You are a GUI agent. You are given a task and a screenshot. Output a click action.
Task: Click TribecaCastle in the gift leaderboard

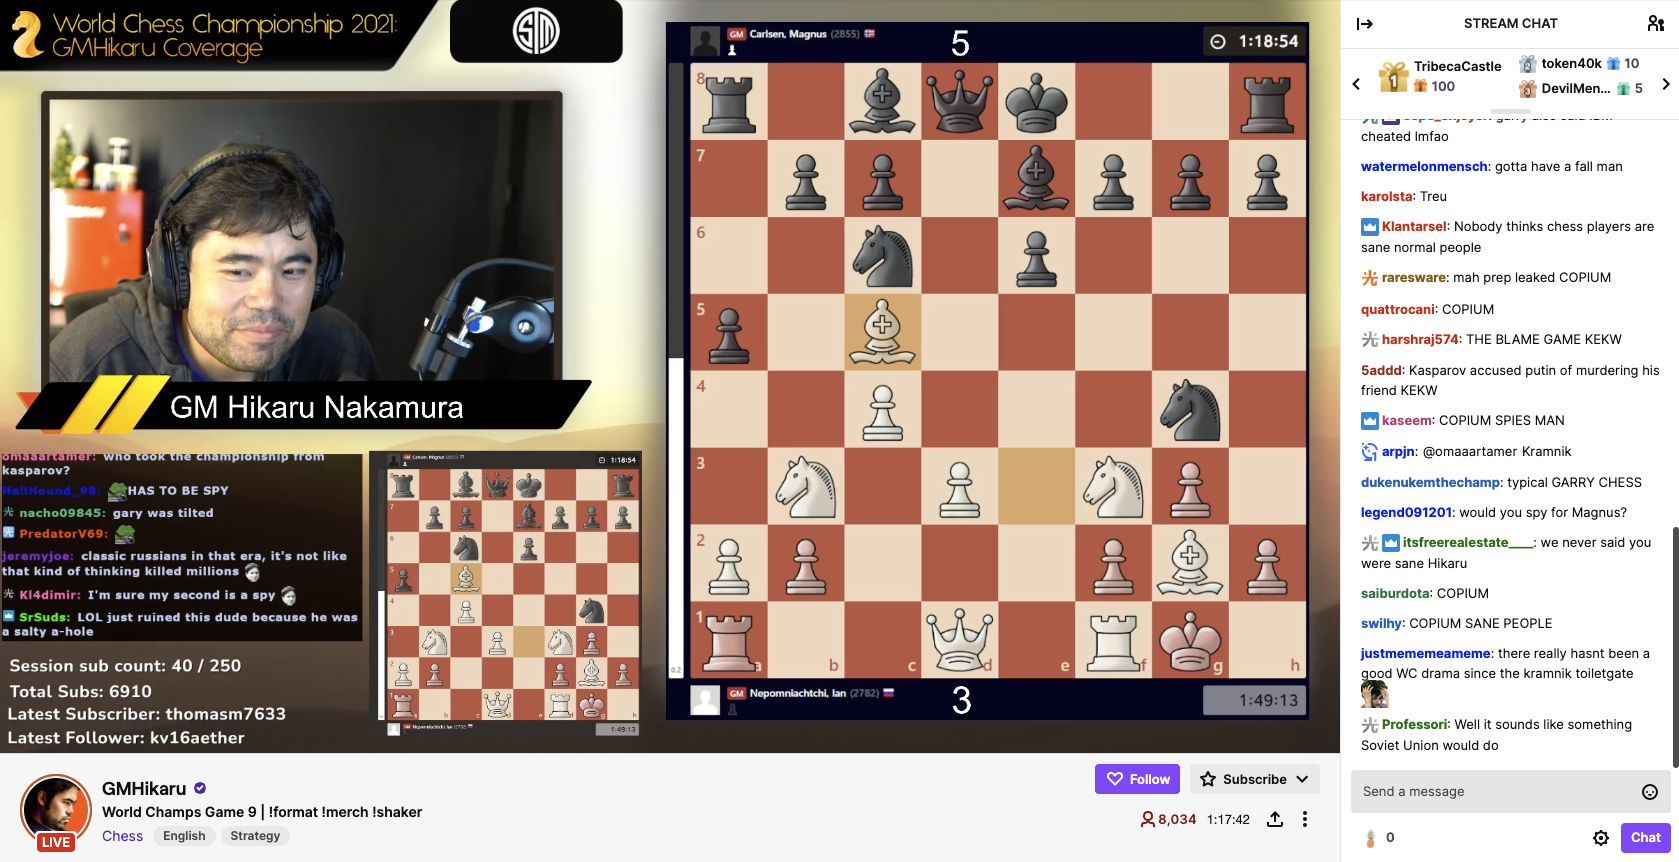coord(1457,66)
